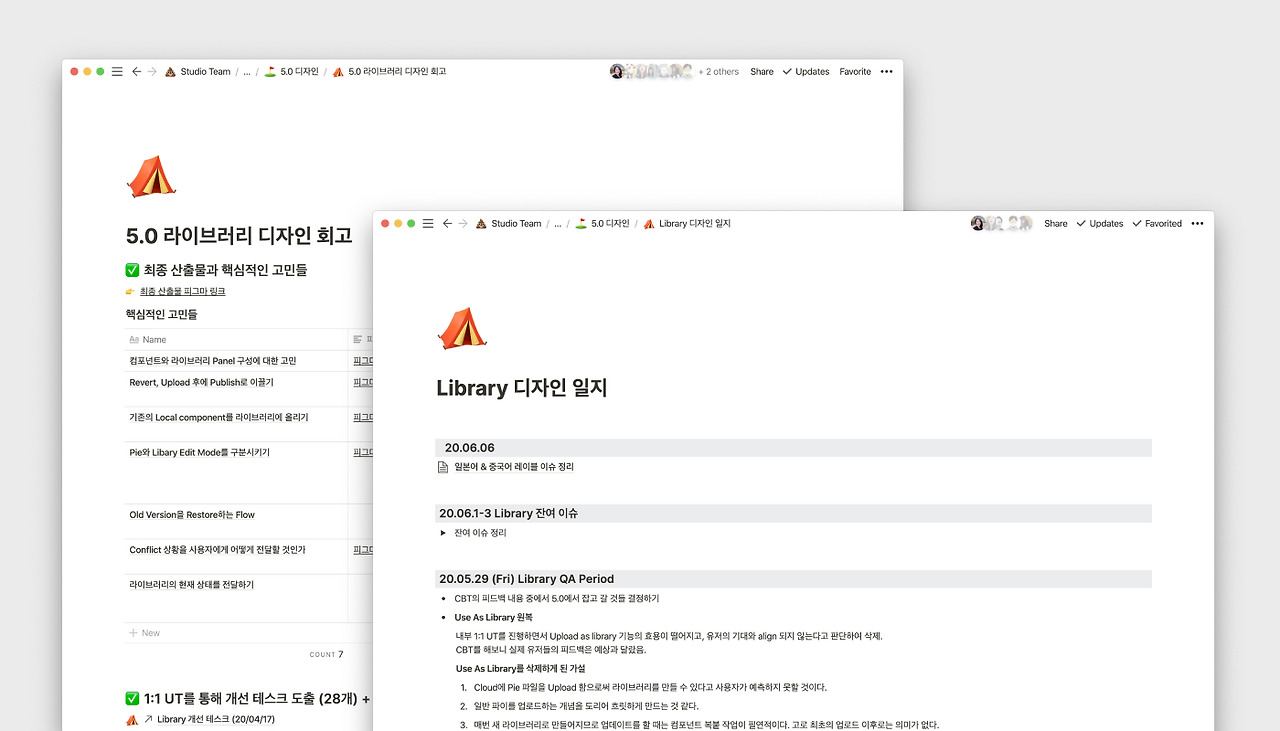Click the Use As Library를 삭제하게 된 가설 subheading
This screenshot has width=1280, height=731.
[520, 669]
